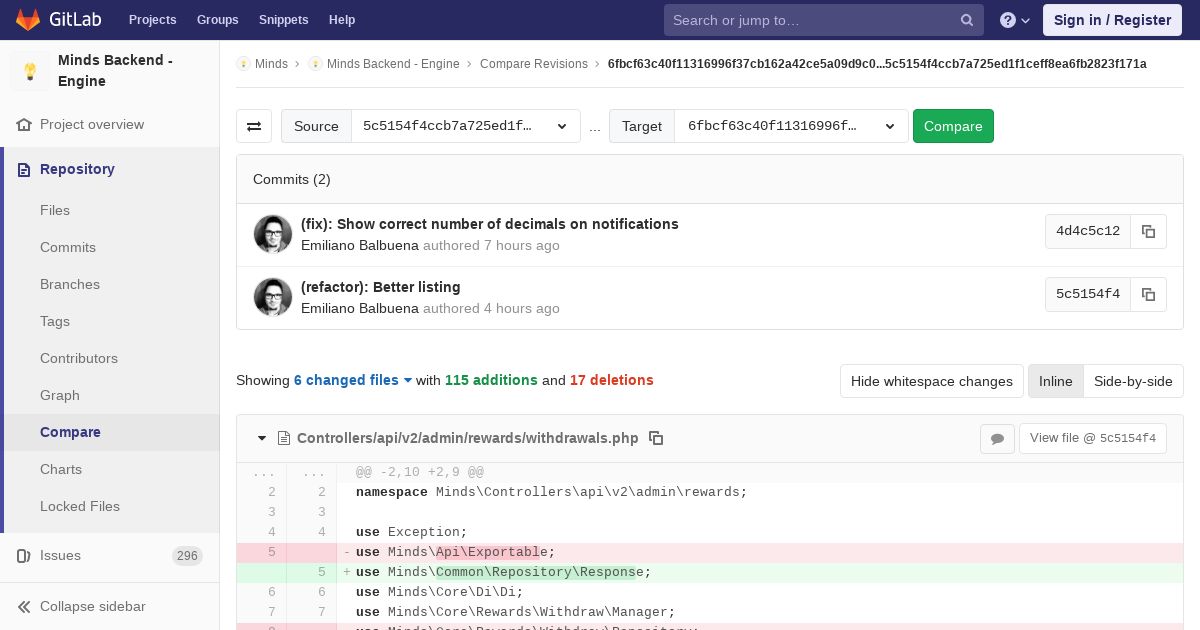The width and height of the screenshot is (1200, 630).
Task: Click View file @ 5c5154f4
Action: click(x=1093, y=438)
